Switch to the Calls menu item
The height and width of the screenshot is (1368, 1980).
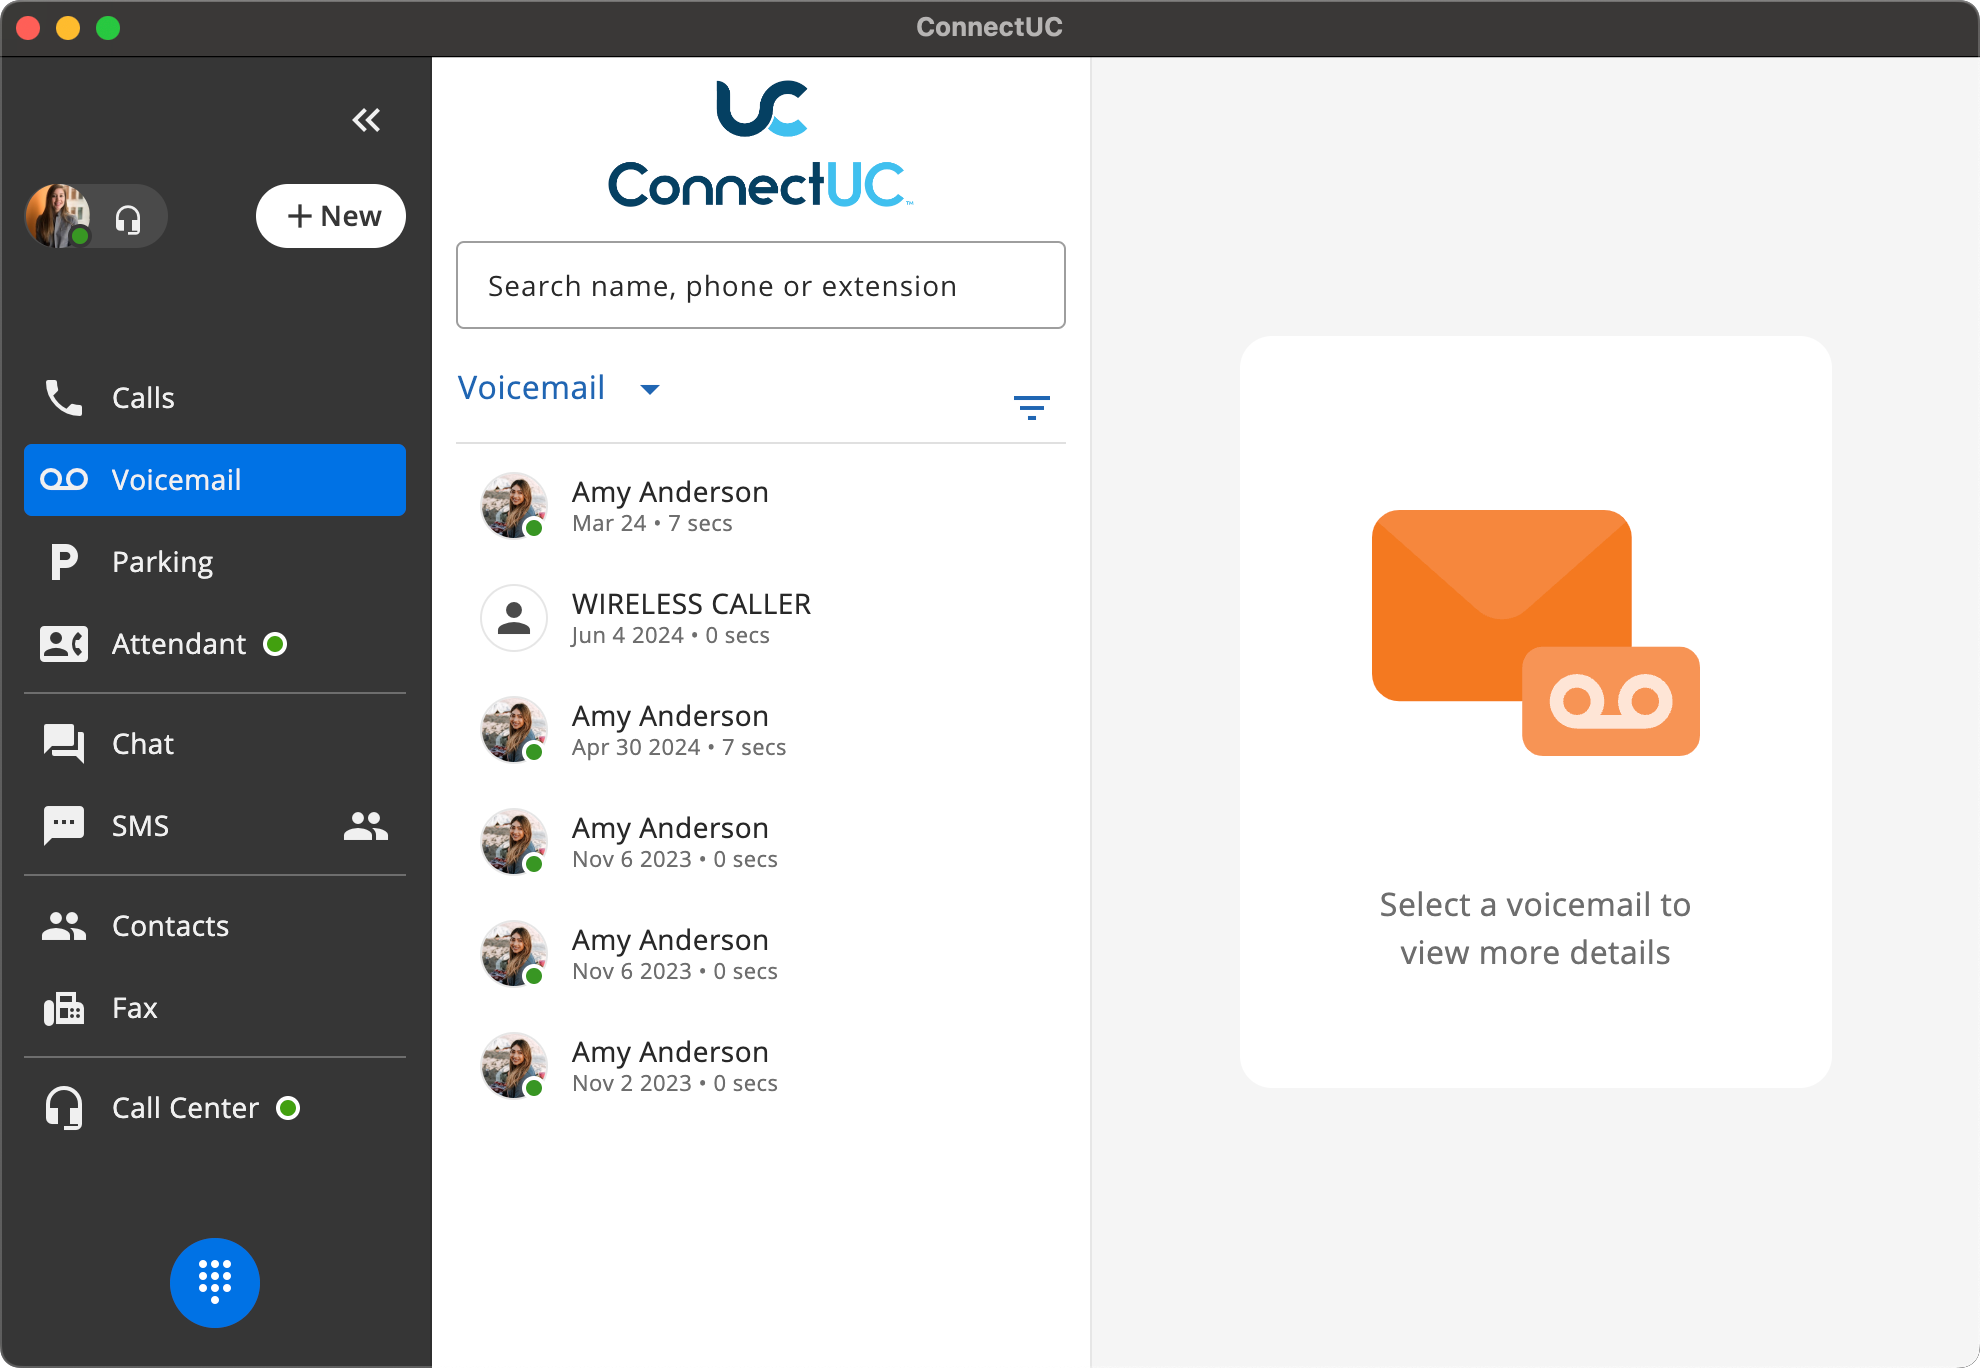click(x=143, y=398)
